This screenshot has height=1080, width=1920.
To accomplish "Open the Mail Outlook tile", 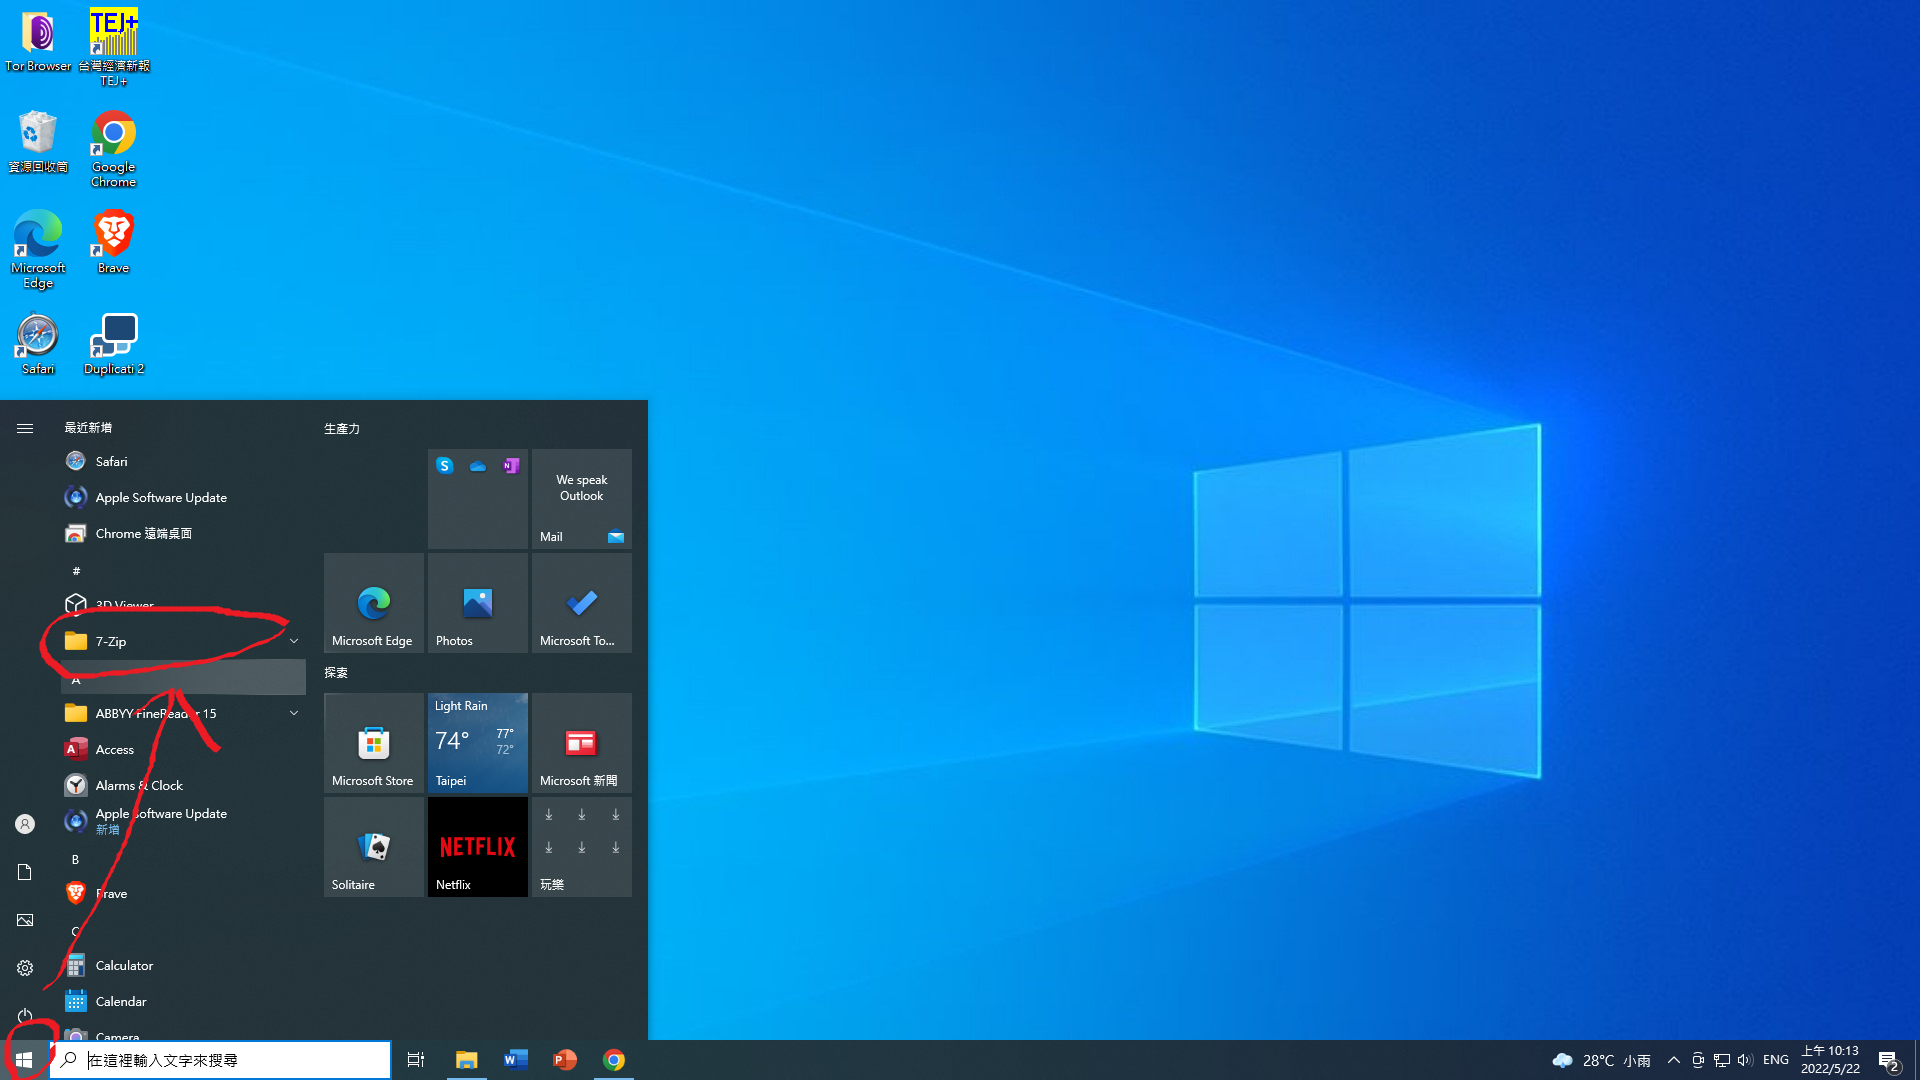I will tap(581, 499).
